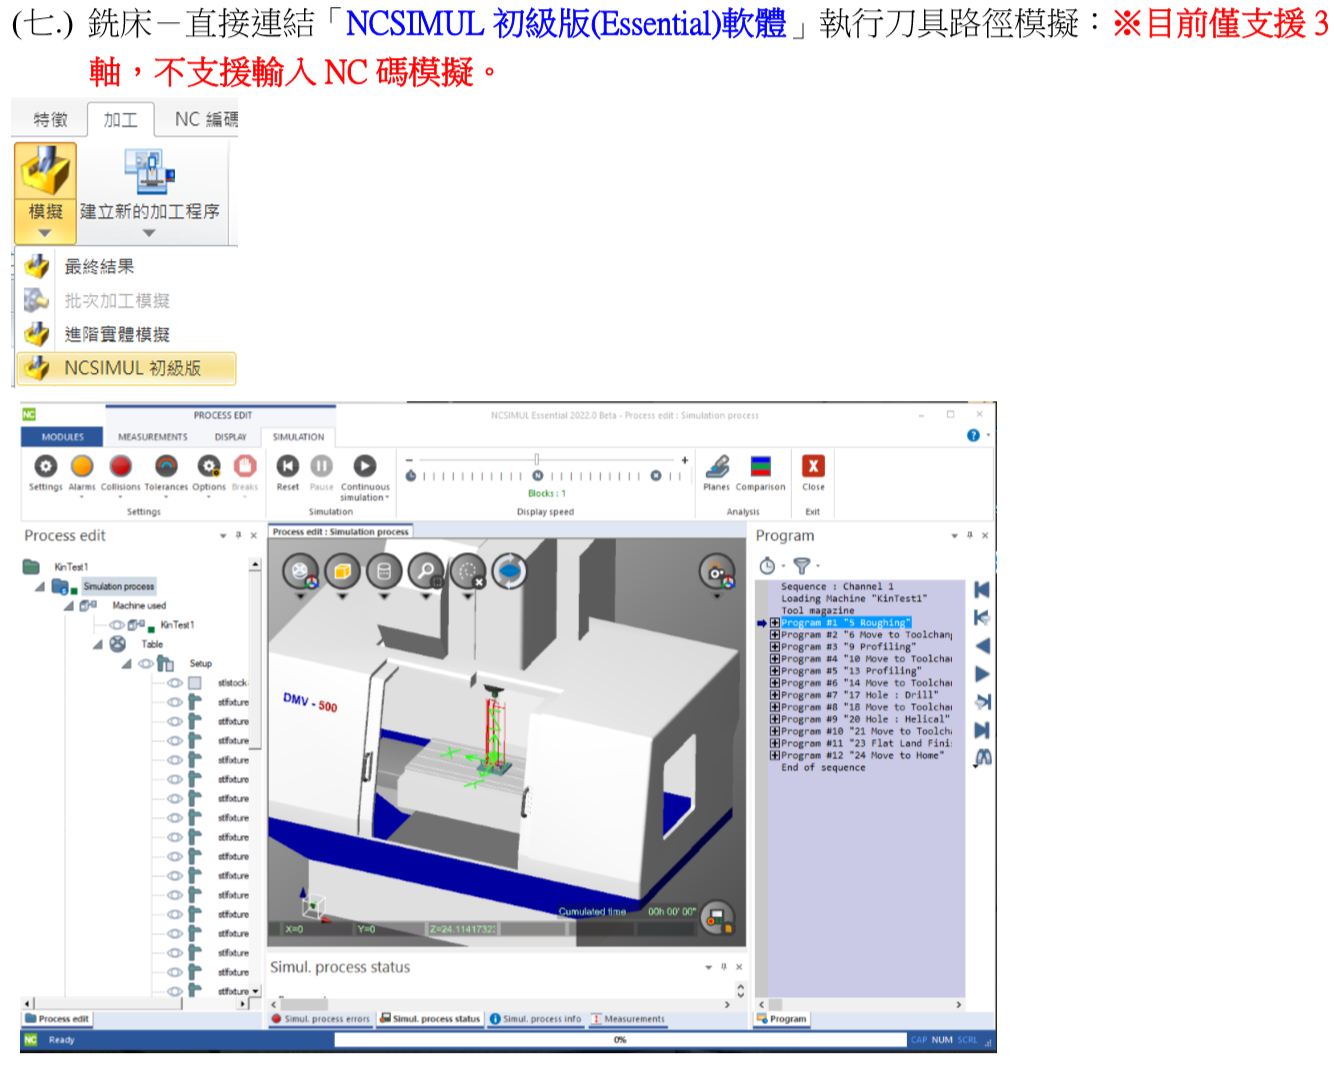This screenshot has height=1066, width=1334.
Task: Open the Comparison analysis tool
Action: tap(760, 467)
